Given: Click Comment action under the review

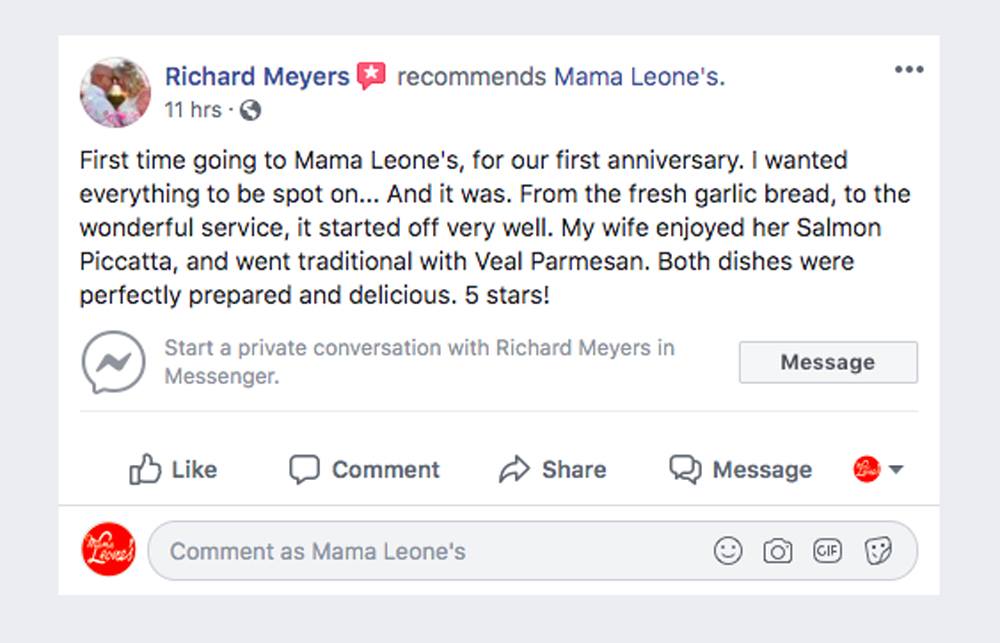Looking at the screenshot, I should pyautogui.click(x=364, y=470).
